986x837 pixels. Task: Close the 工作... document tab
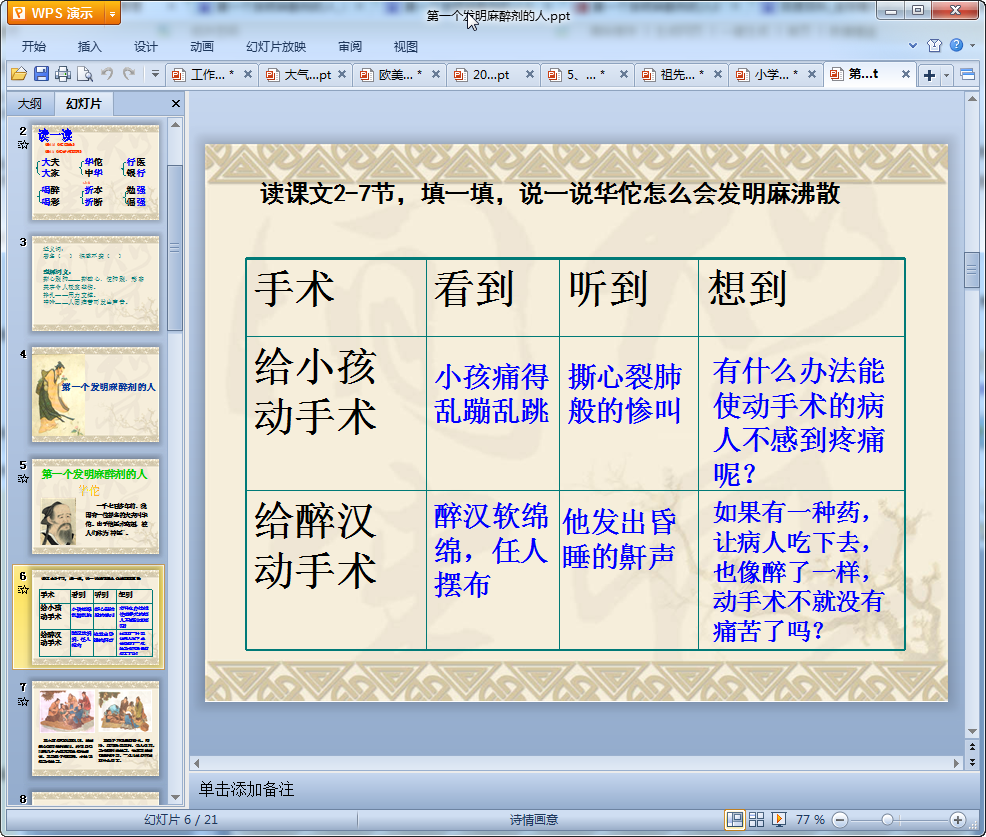coord(248,74)
